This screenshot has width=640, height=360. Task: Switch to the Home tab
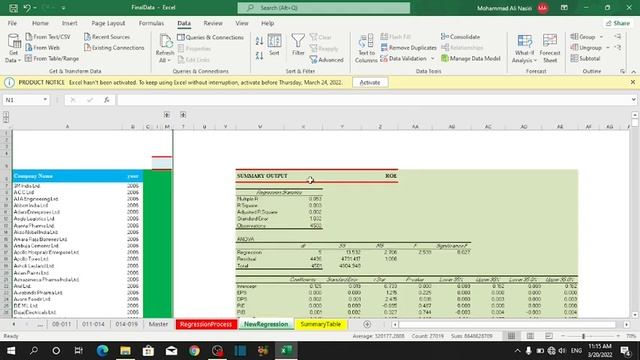[40, 23]
